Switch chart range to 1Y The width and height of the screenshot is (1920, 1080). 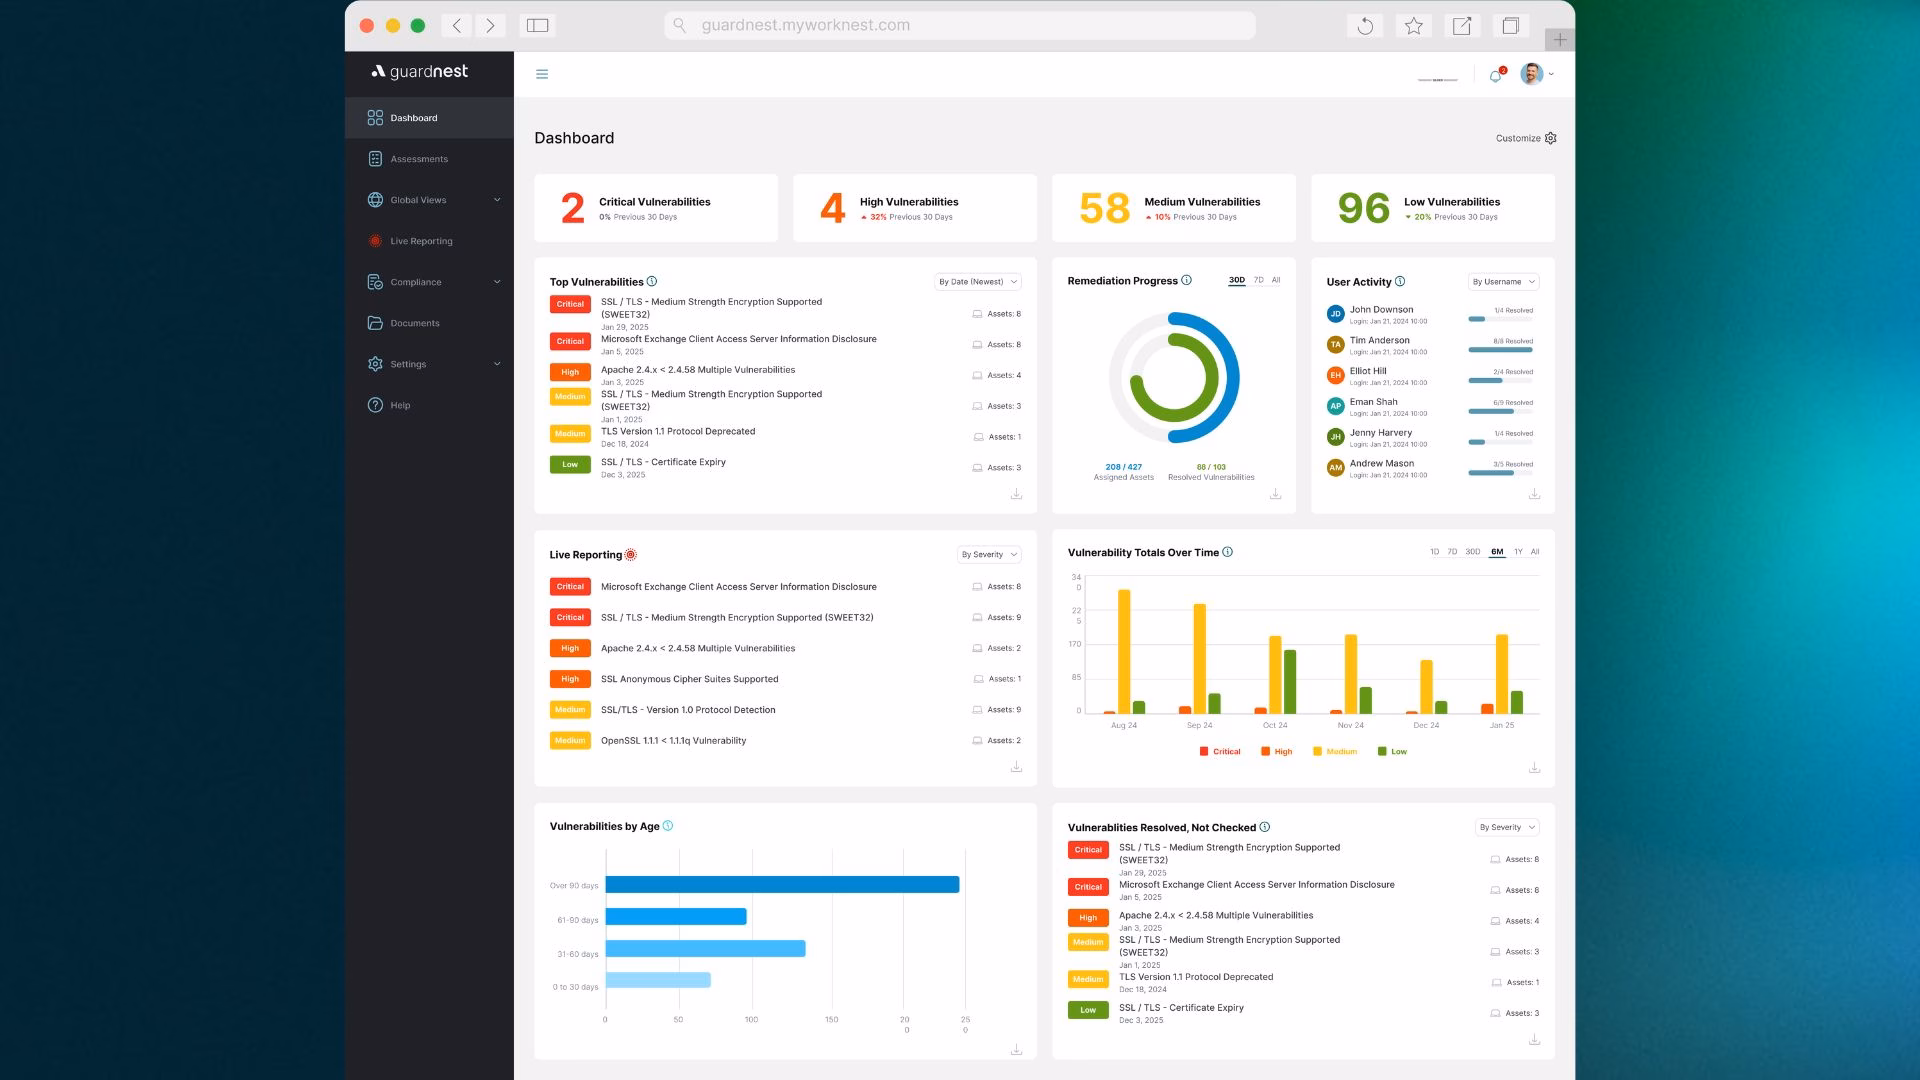(x=1518, y=552)
